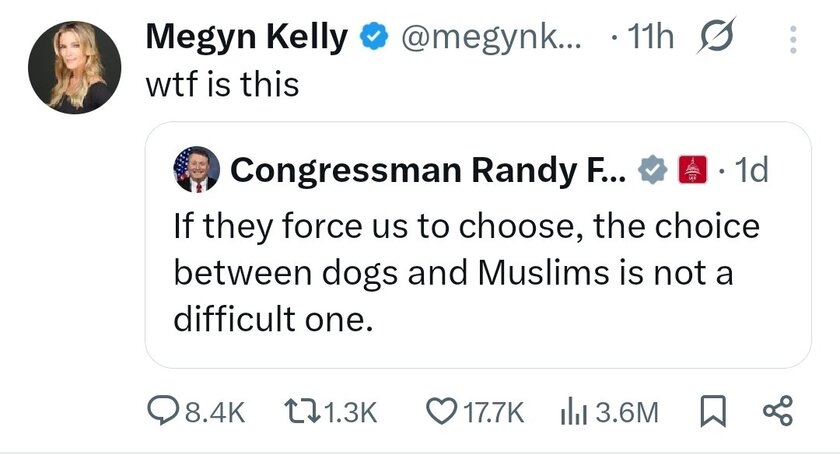The height and width of the screenshot is (455, 840).
Task: Like the post with the heart icon
Action: click(440, 411)
